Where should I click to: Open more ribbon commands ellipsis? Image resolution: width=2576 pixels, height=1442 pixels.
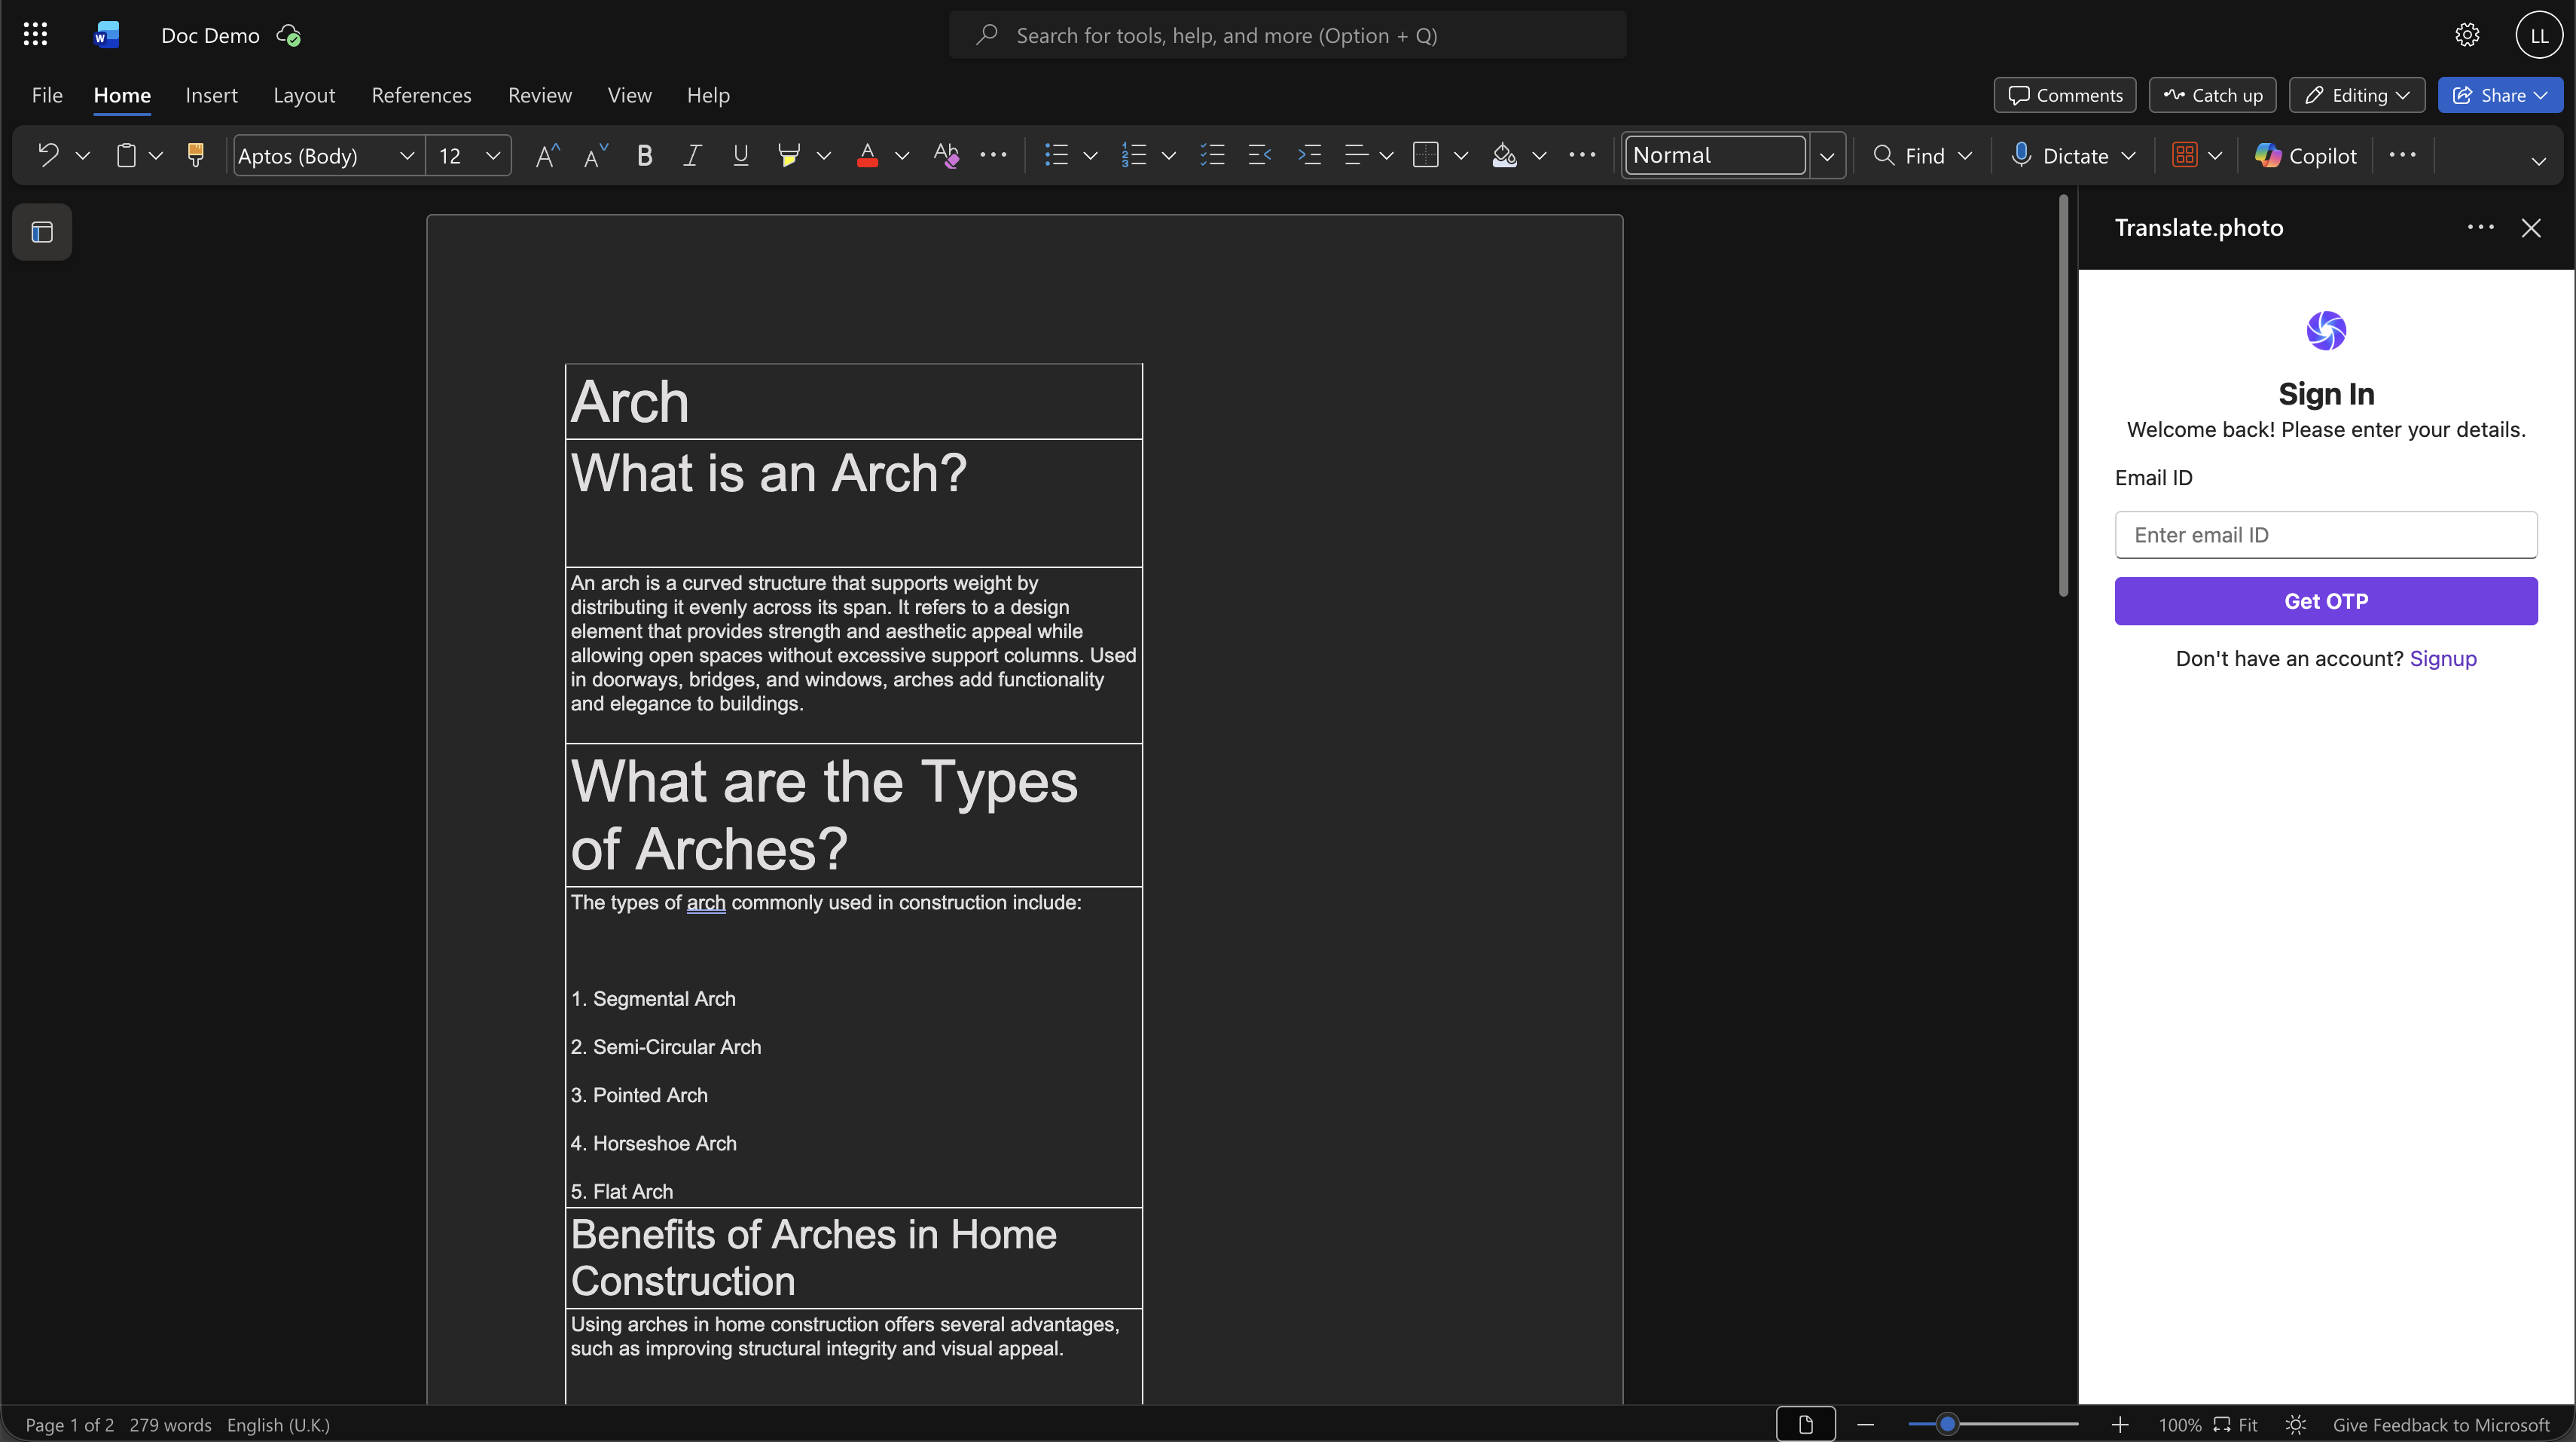click(x=2402, y=155)
